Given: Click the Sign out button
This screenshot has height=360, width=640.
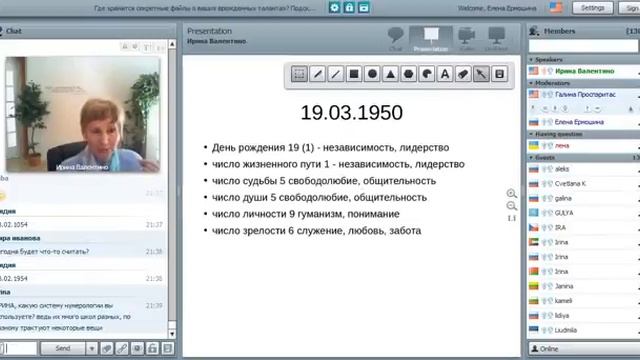Looking at the screenshot, I should (x=630, y=8).
